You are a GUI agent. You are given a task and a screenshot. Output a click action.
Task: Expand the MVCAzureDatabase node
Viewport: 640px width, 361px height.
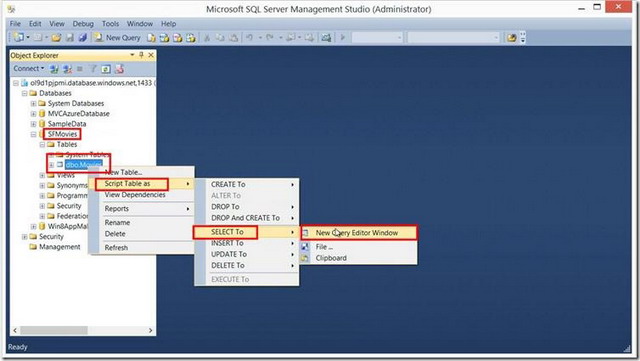[33, 114]
